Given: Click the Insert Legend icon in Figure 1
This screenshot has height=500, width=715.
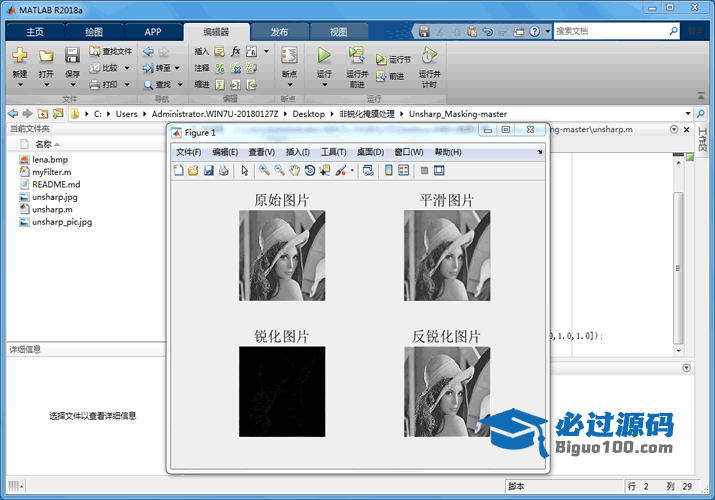Looking at the screenshot, I should pos(404,170).
